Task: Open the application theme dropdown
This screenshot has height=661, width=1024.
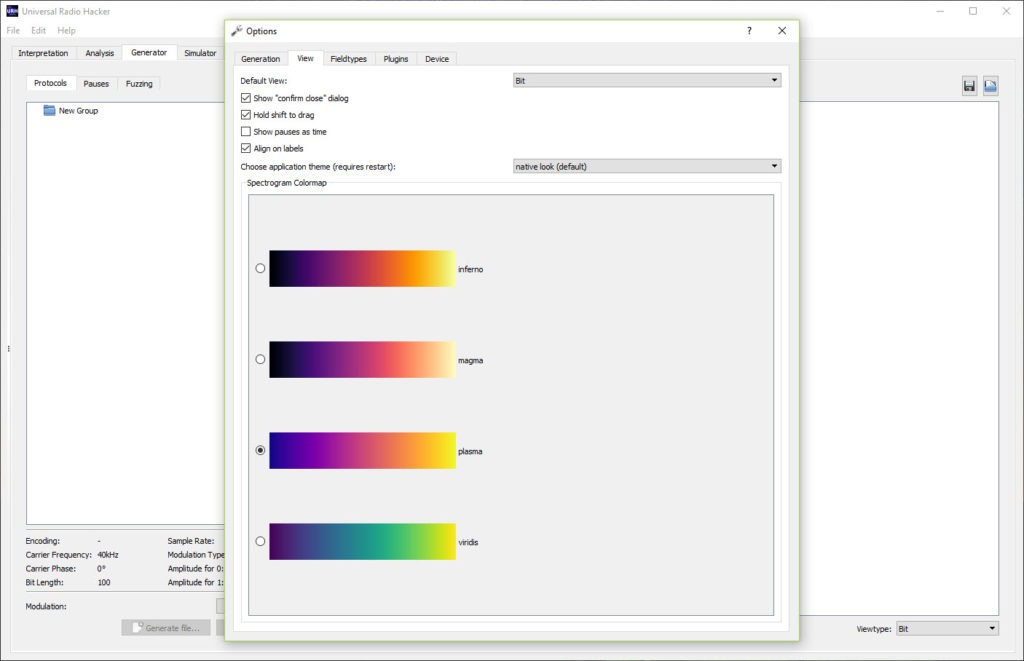Action: point(647,167)
